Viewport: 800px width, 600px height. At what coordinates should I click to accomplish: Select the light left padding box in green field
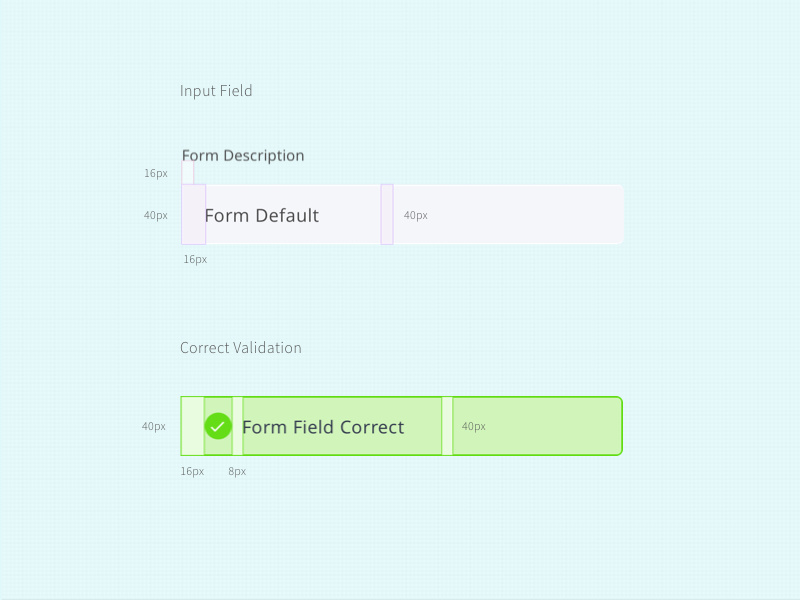[192, 426]
